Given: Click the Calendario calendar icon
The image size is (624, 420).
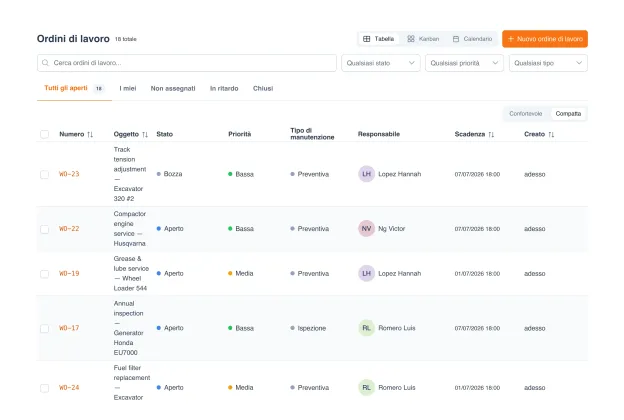Looking at the screenshot, I should (x=456, y=39).
